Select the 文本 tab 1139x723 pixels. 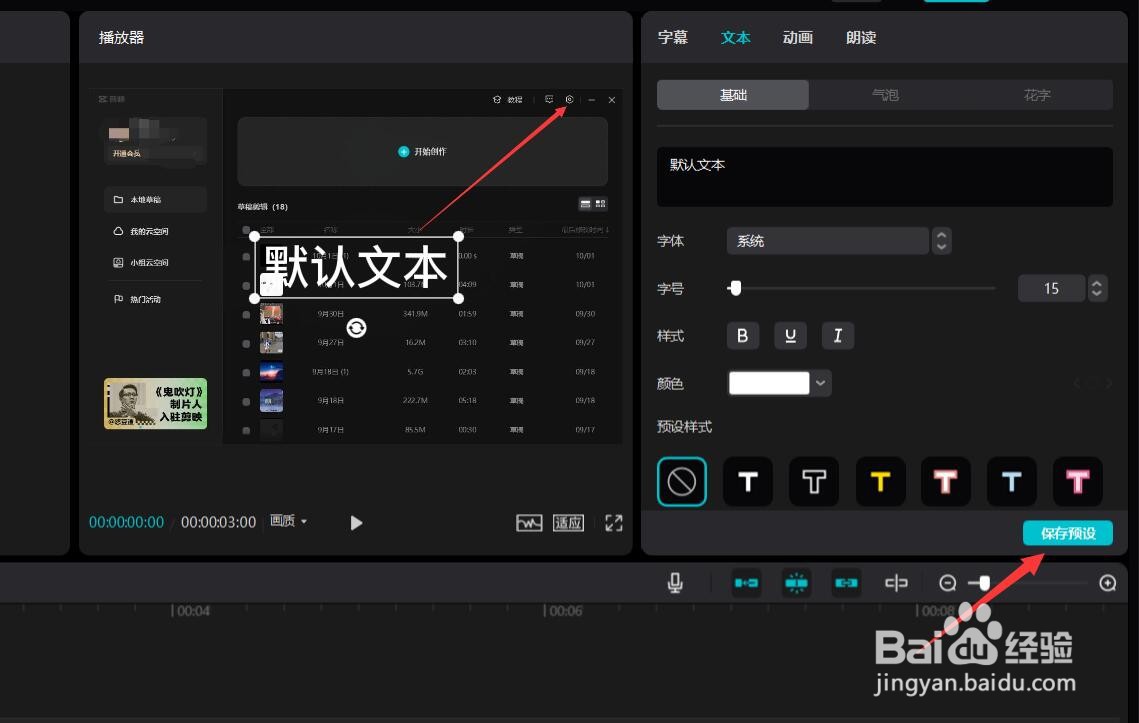pos(736,37)
